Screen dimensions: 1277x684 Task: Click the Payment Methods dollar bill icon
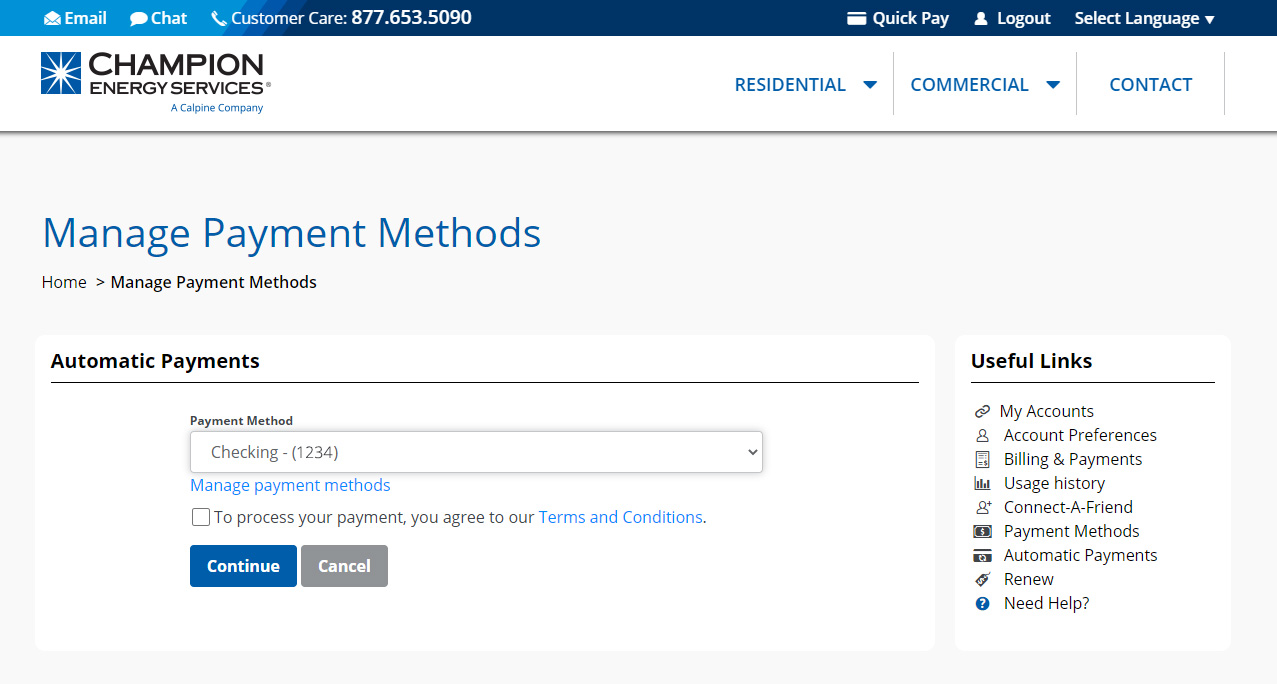pos(982,532)
